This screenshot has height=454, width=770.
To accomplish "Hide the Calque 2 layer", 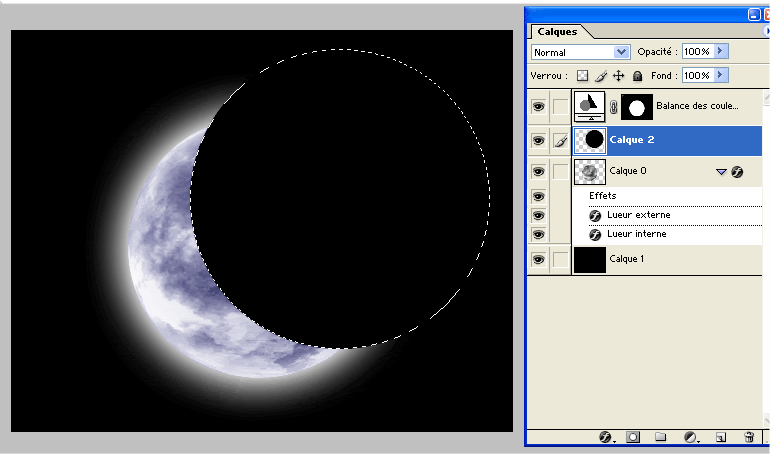I will (538, 141).
